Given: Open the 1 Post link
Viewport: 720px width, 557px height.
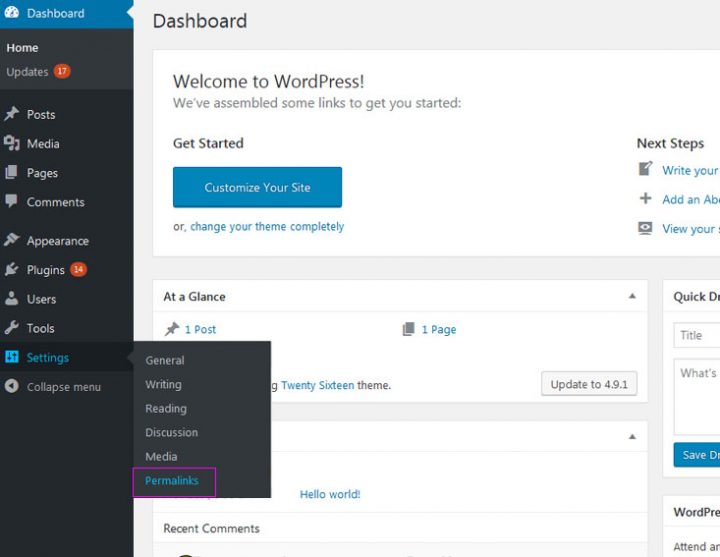Looking at the screenshot, I should pos(200,330).
